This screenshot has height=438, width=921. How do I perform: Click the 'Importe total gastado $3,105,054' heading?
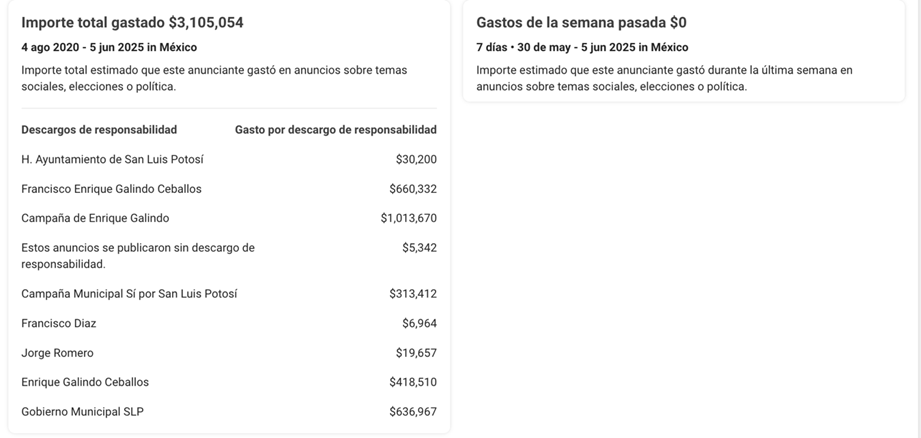point(132,22)
